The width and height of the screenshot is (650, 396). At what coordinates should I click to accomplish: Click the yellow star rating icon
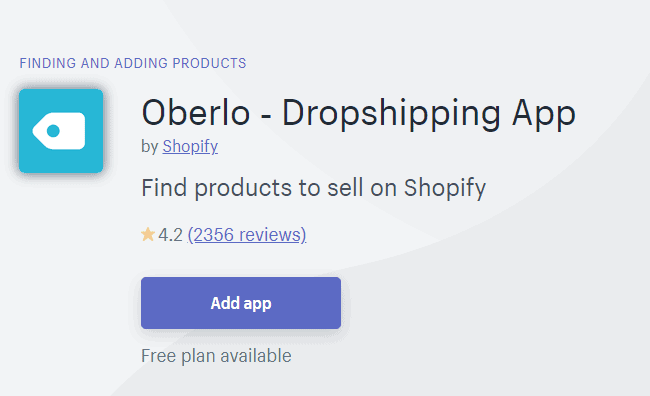pyautogui.click(x=148, y=234)
